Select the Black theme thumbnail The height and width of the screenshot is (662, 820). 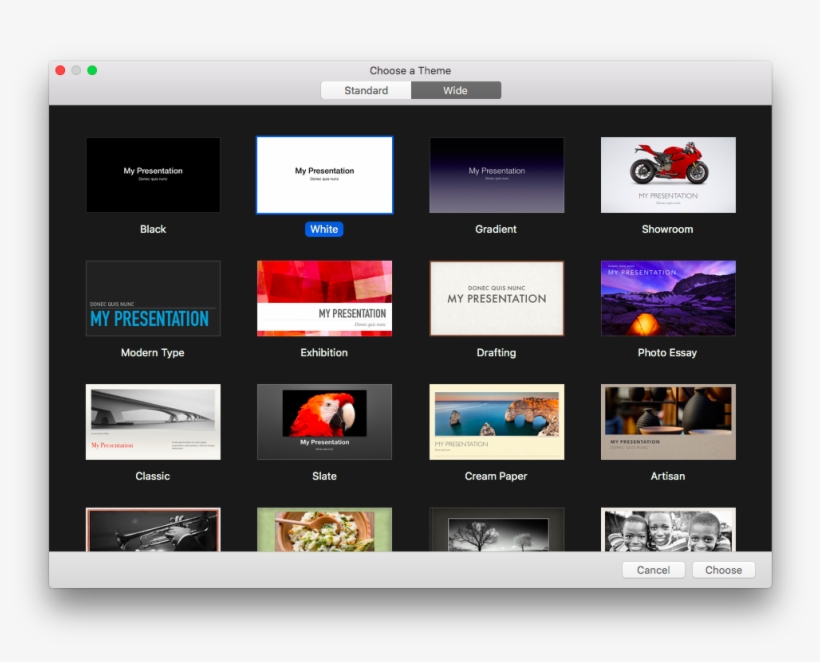coord(152,174)
